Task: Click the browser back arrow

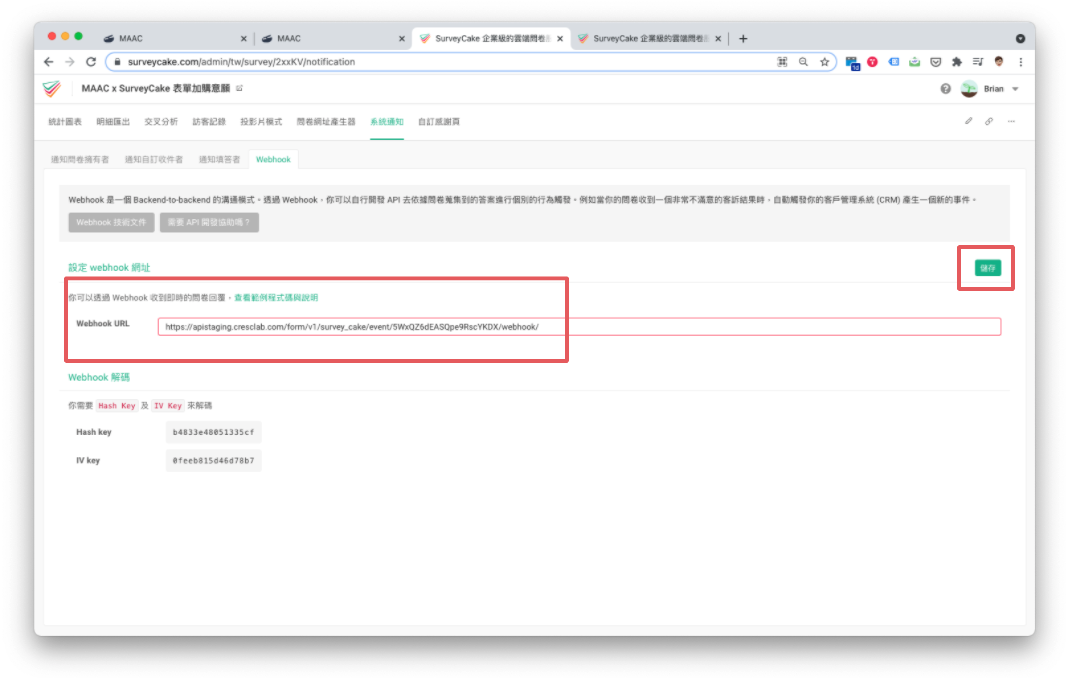Action: [48, 62]
